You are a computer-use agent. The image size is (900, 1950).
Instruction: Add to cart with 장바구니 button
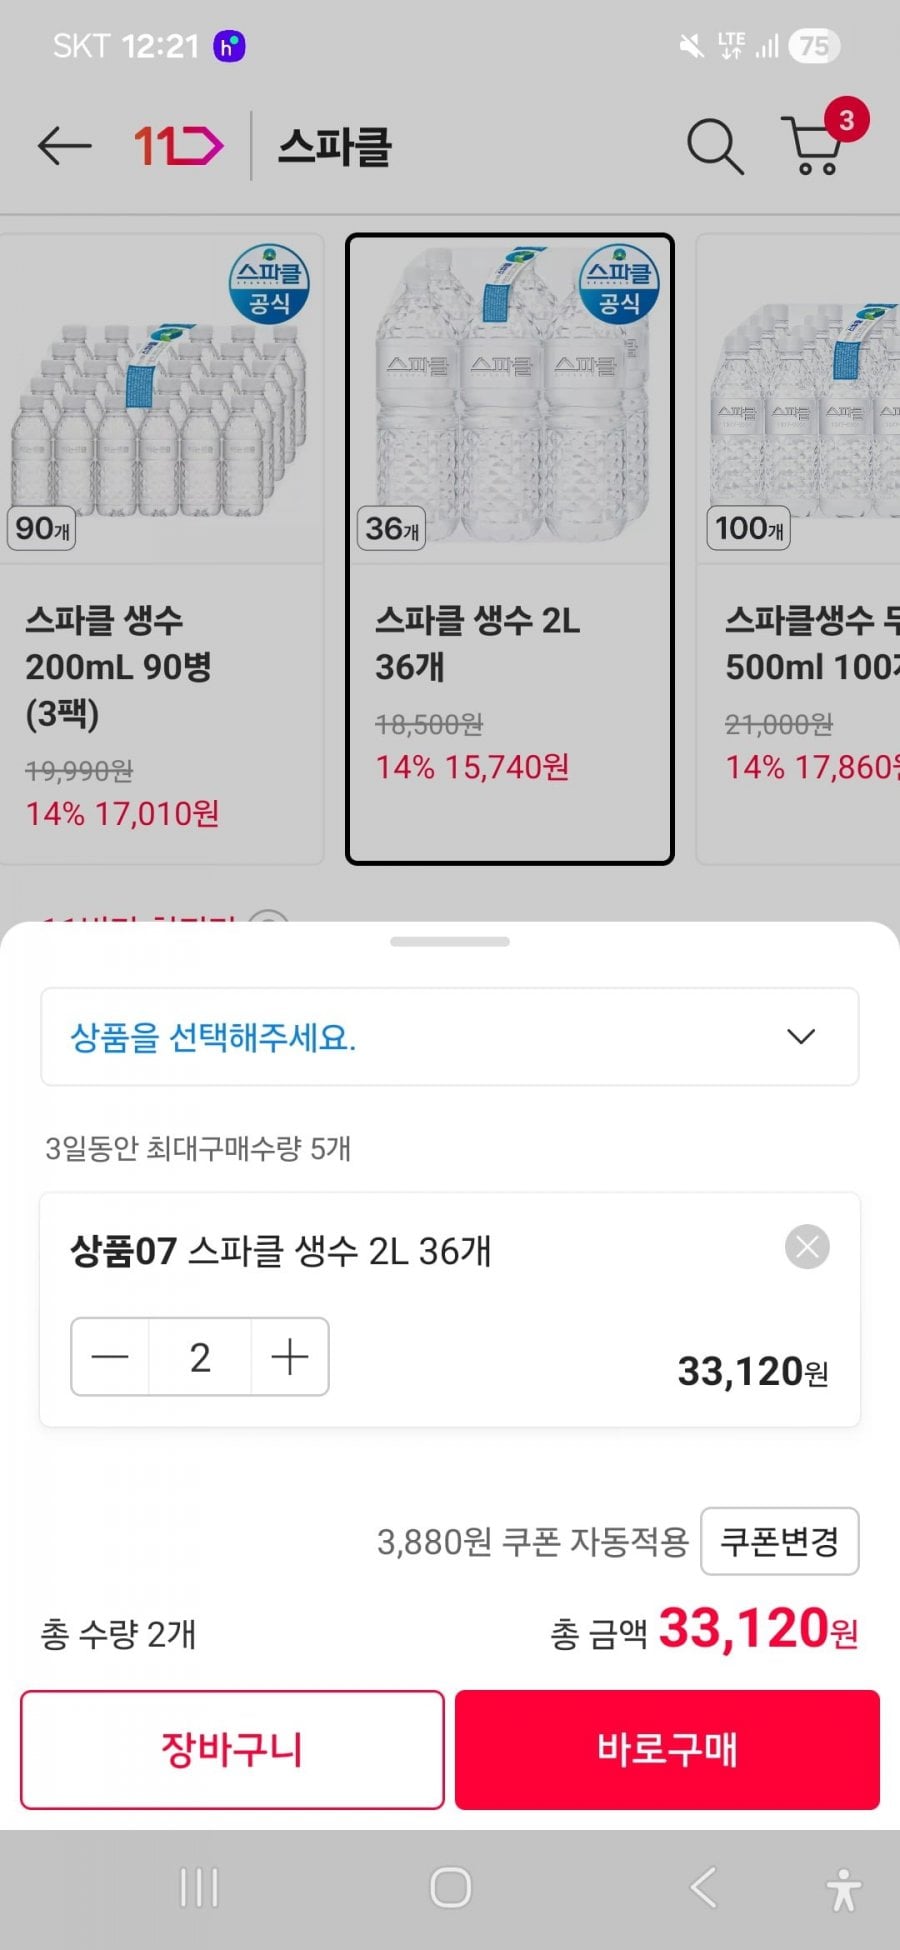232,1750
